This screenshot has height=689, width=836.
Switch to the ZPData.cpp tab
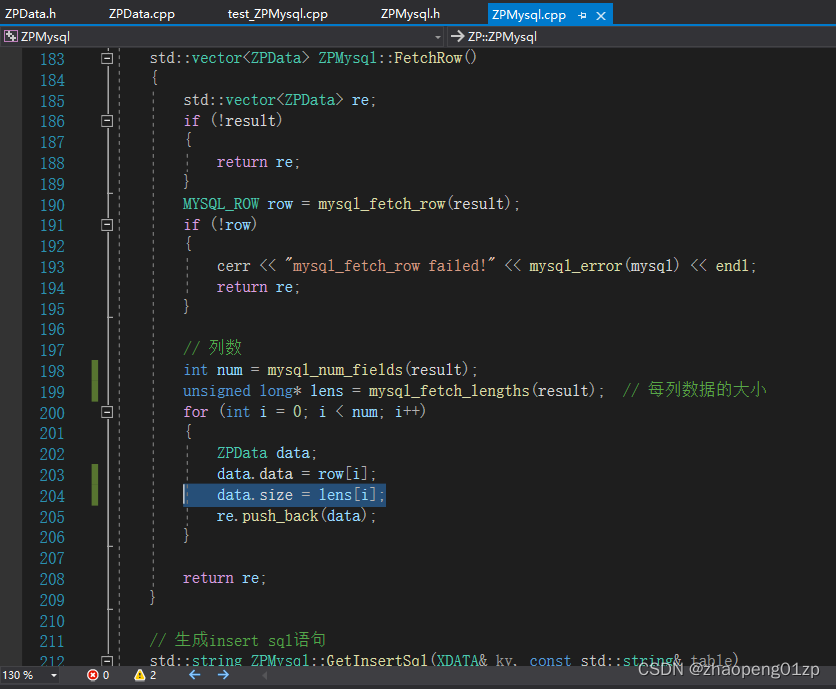tap(142, 14)
